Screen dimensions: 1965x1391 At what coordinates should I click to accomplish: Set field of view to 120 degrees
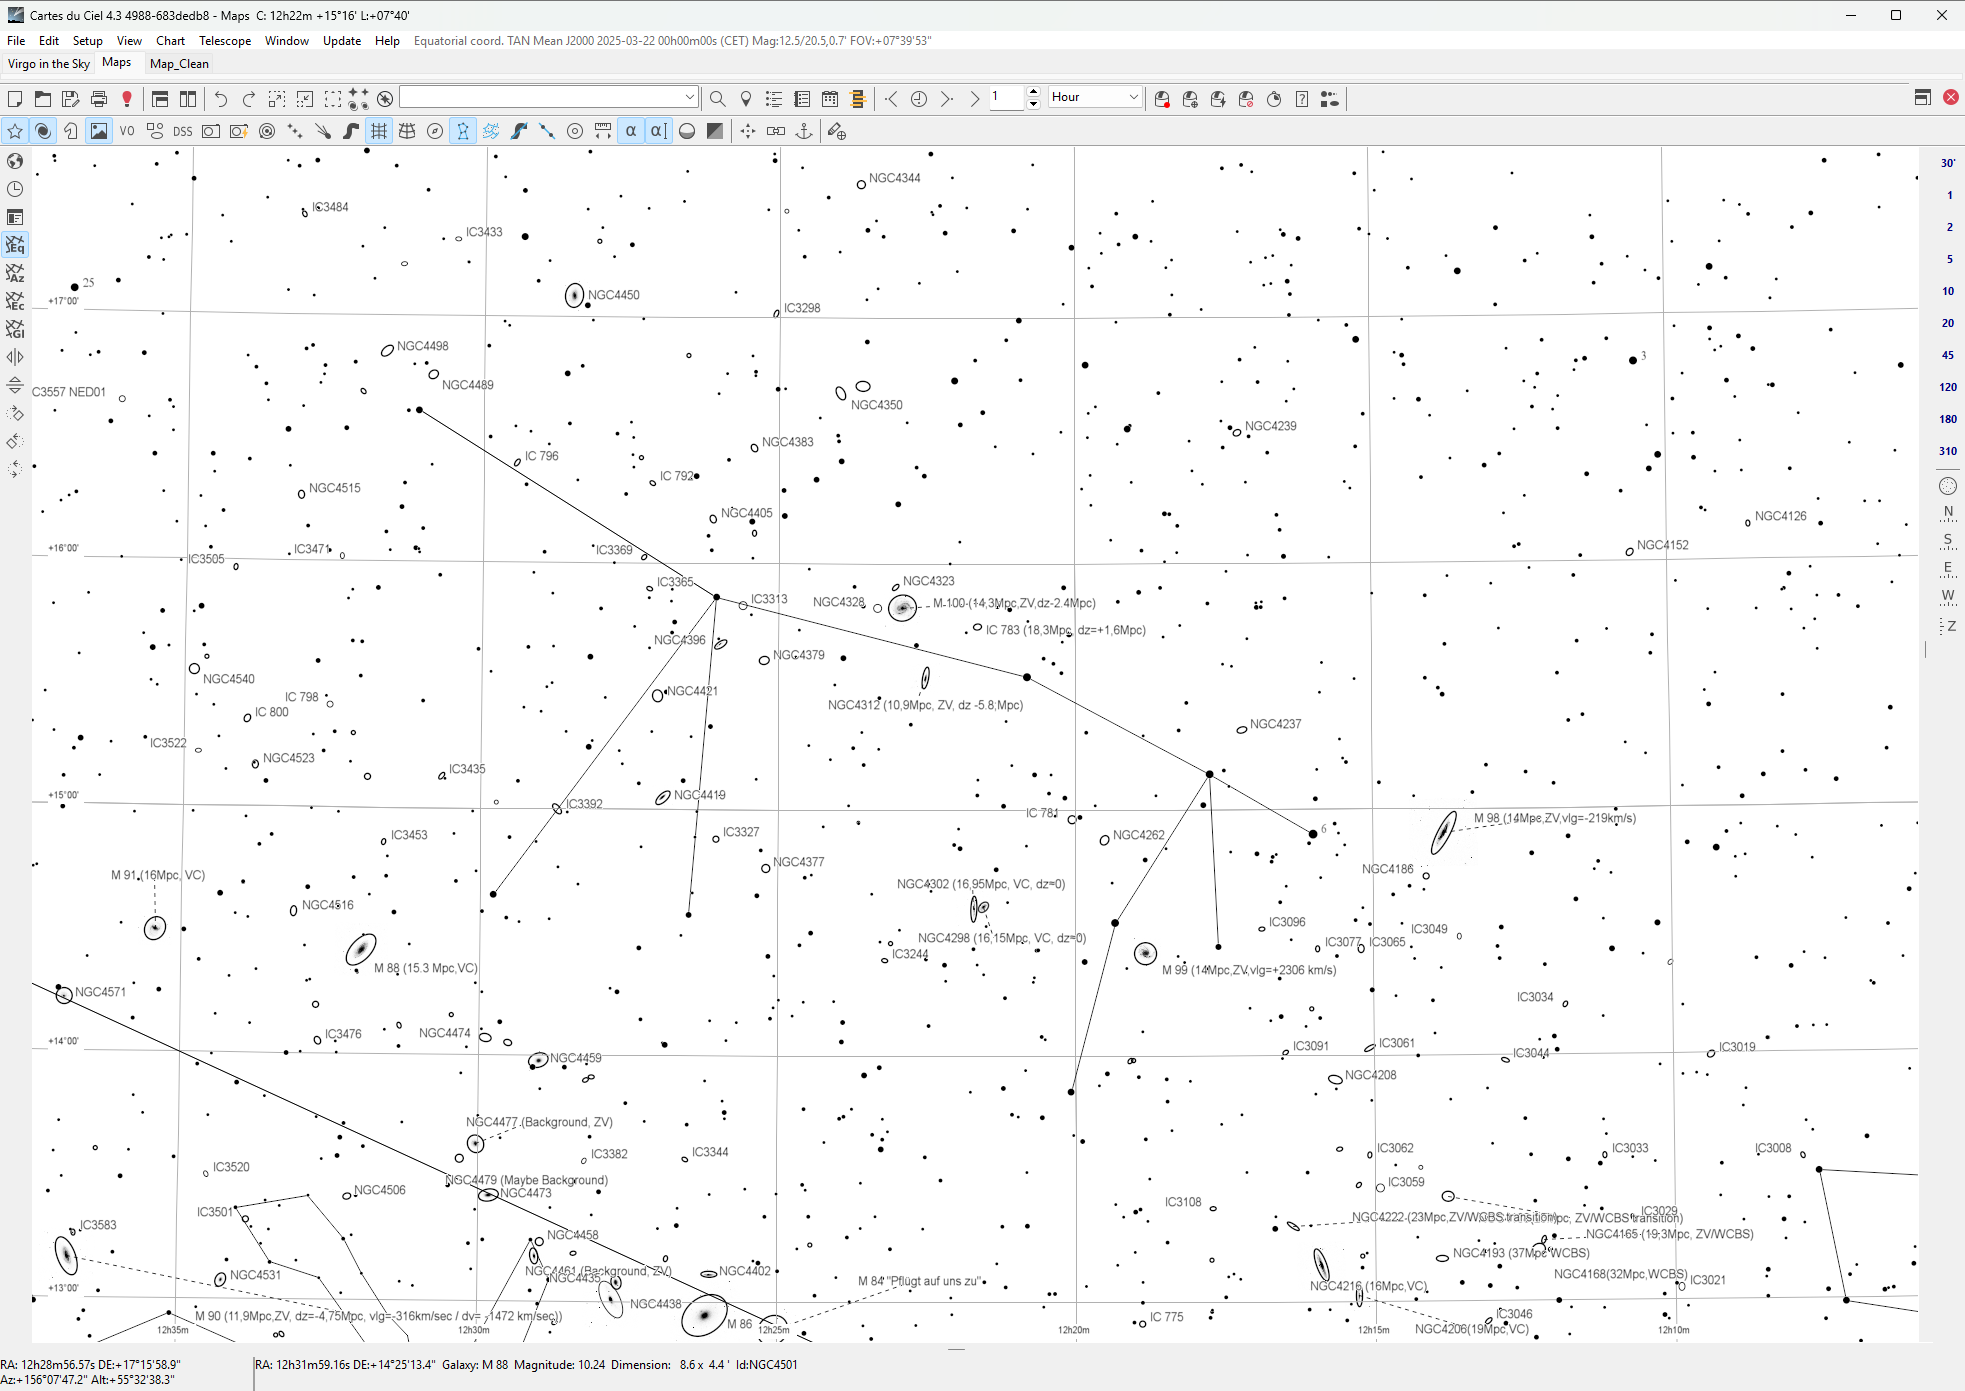point(1948,387)
